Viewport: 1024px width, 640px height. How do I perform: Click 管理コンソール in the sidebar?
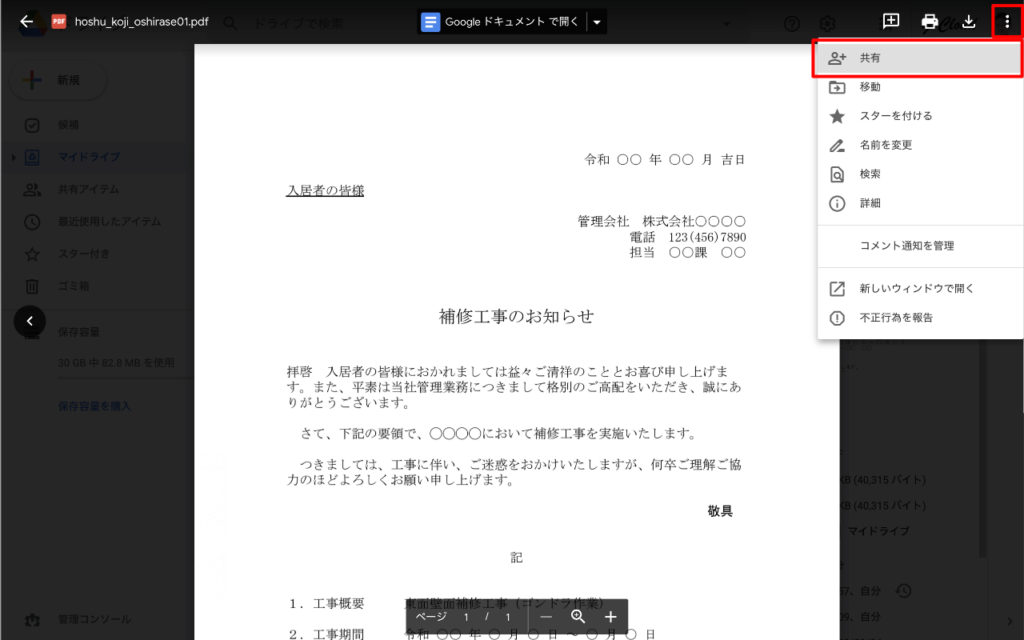tap(95, 619)
